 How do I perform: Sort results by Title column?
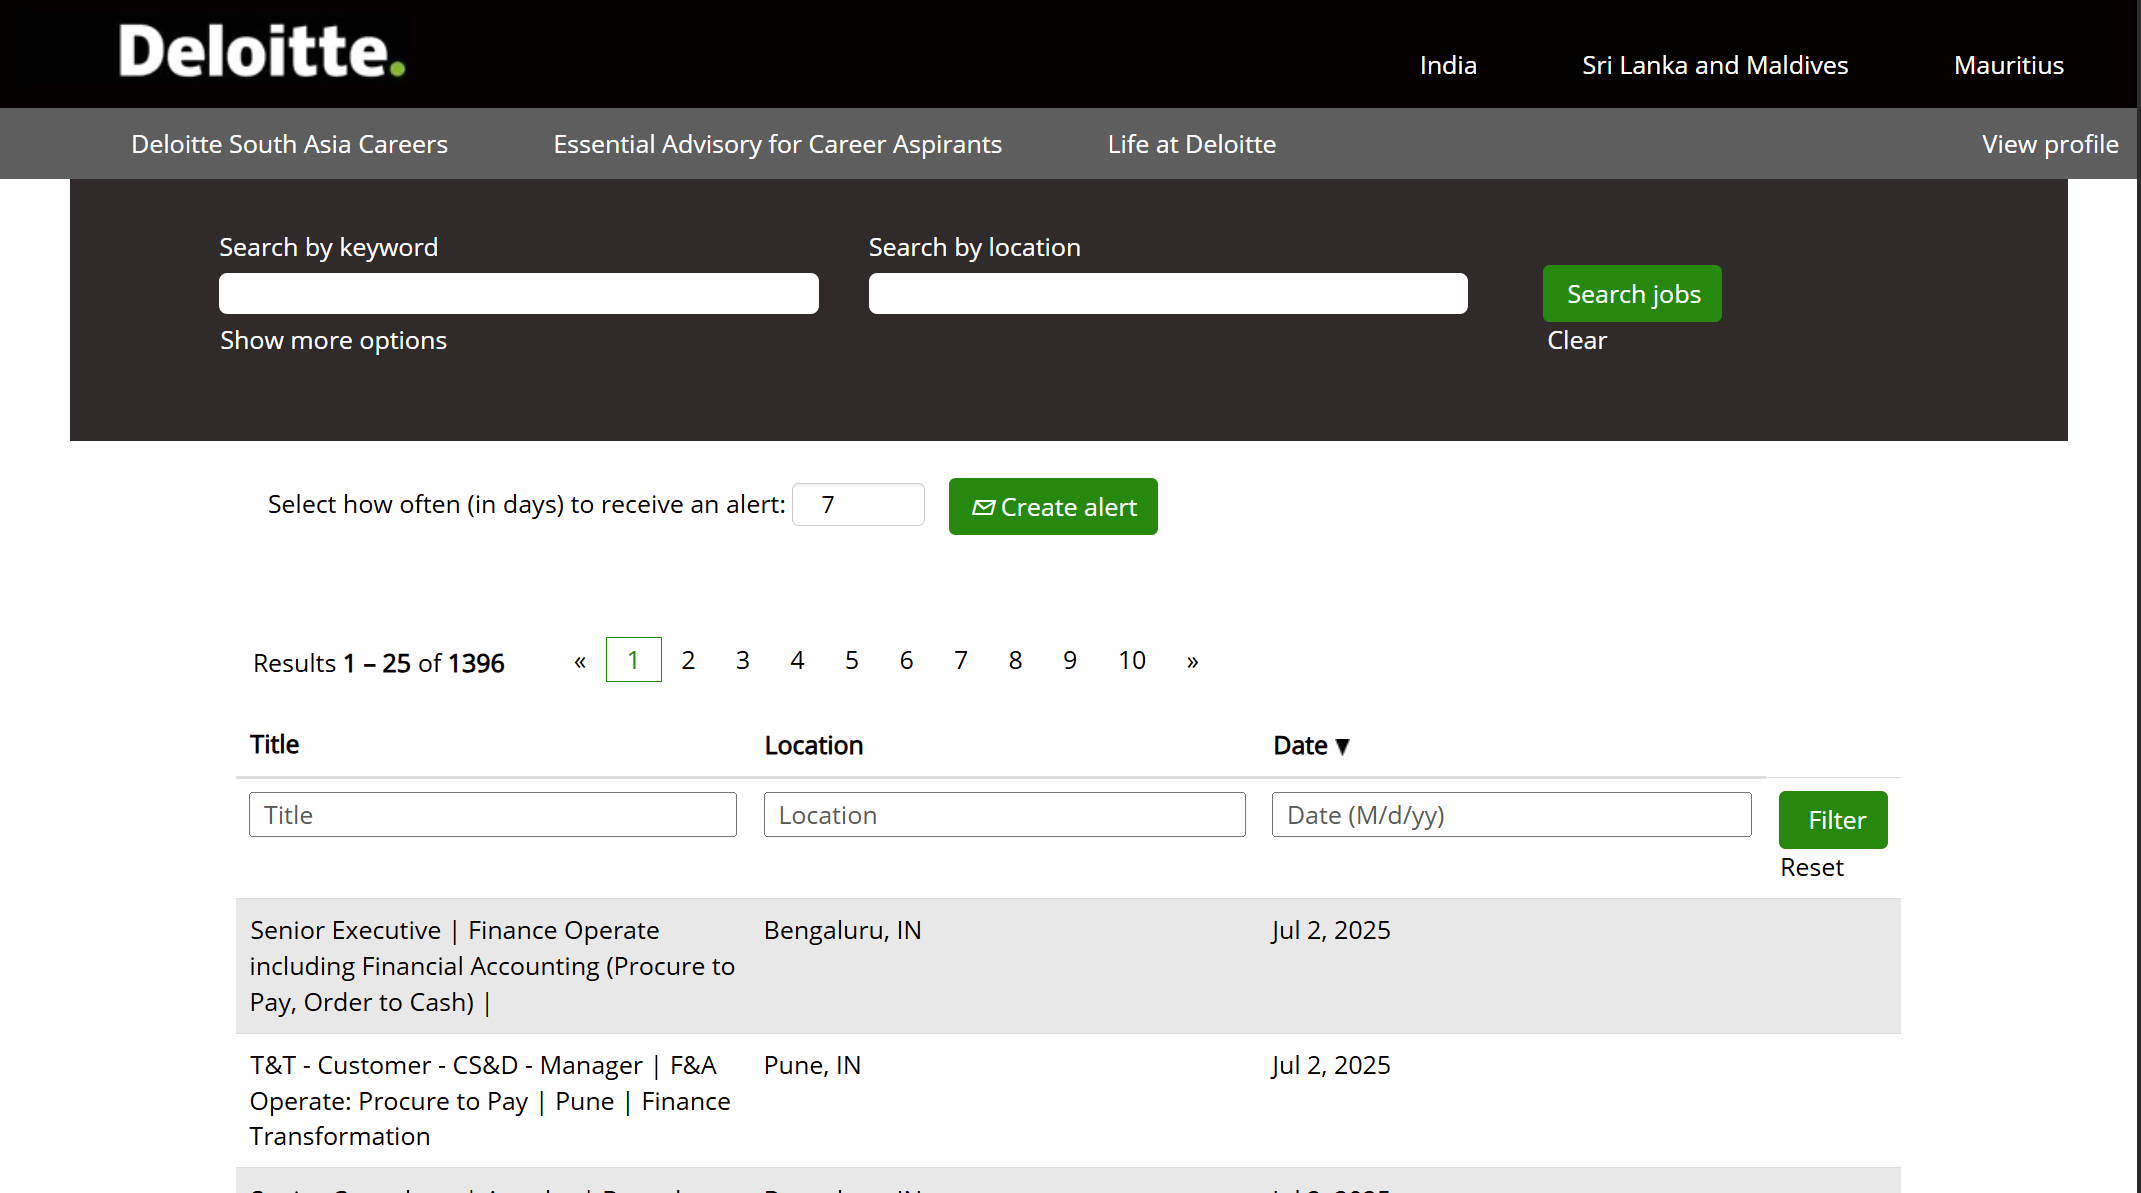click(x=274, y=744)
